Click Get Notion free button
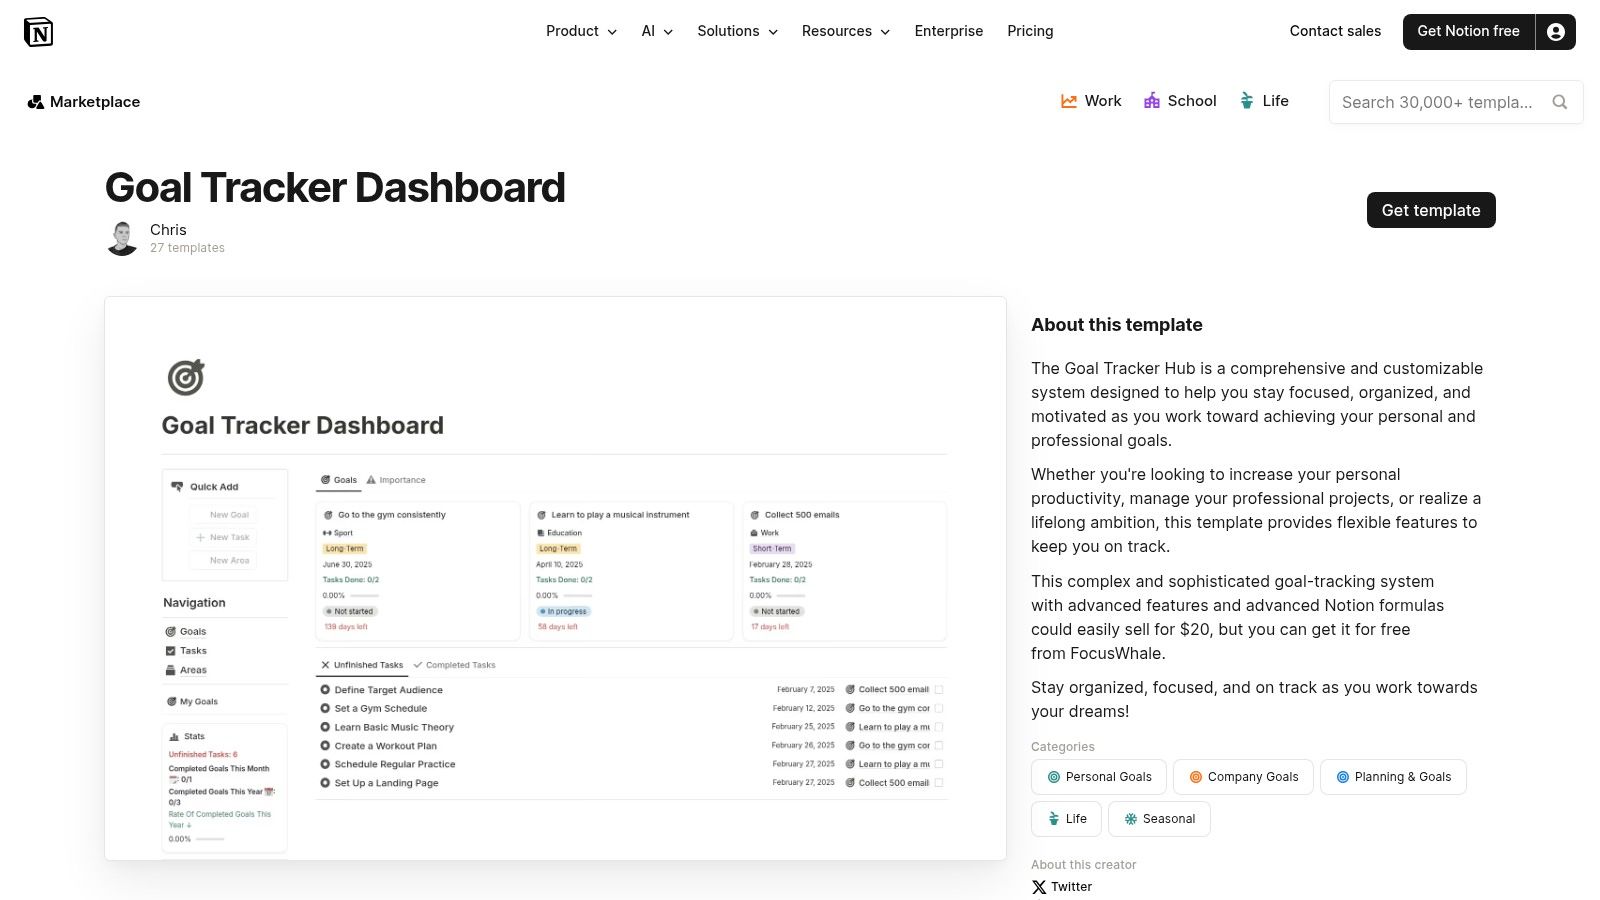Image resolution: width=1600 pixels, height=900 pixels. click(1468, 32)
